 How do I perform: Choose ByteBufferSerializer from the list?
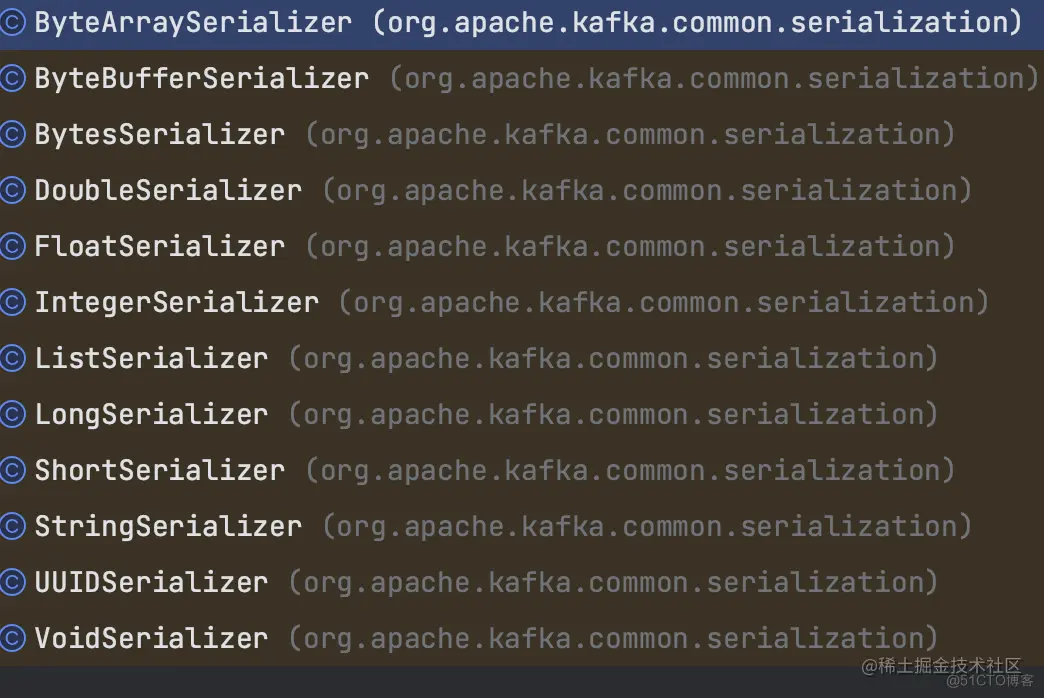[x=522, y=79]
